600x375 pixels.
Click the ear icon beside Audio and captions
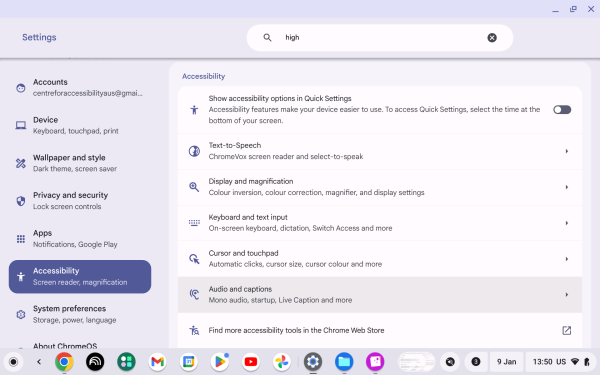(x=194, y=294)
